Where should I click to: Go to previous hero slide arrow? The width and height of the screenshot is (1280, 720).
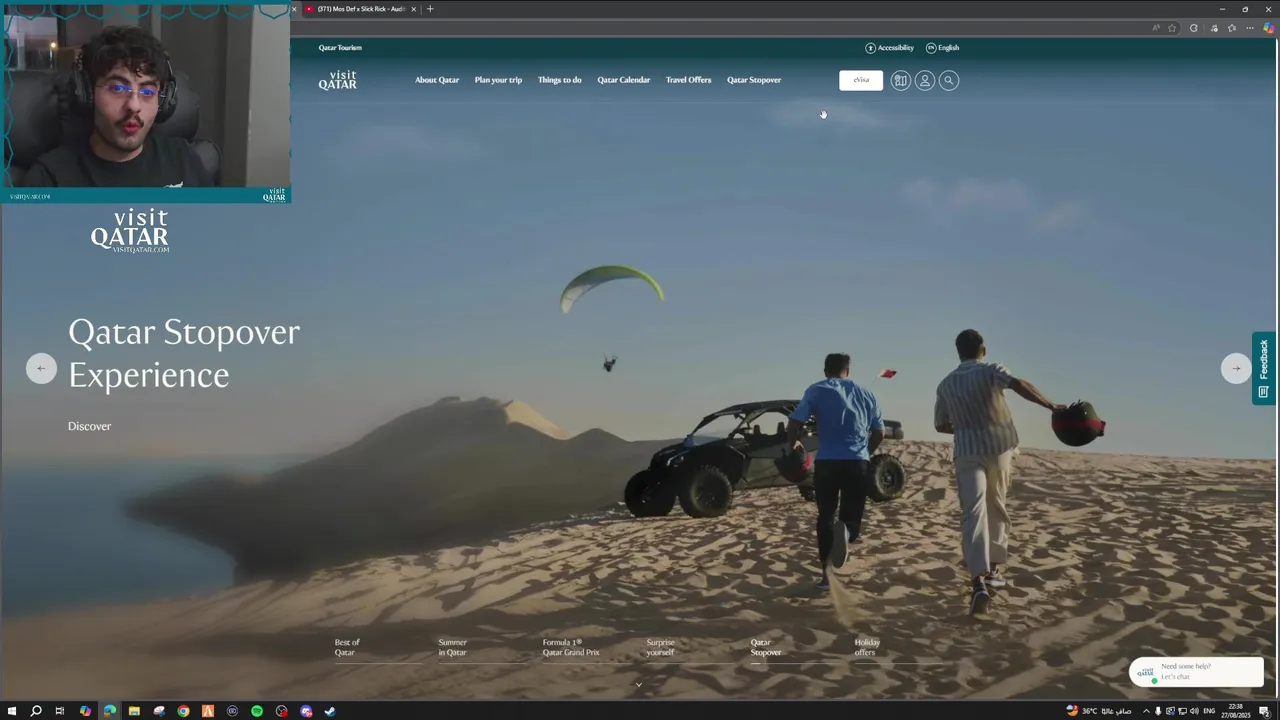coord(41,368)
